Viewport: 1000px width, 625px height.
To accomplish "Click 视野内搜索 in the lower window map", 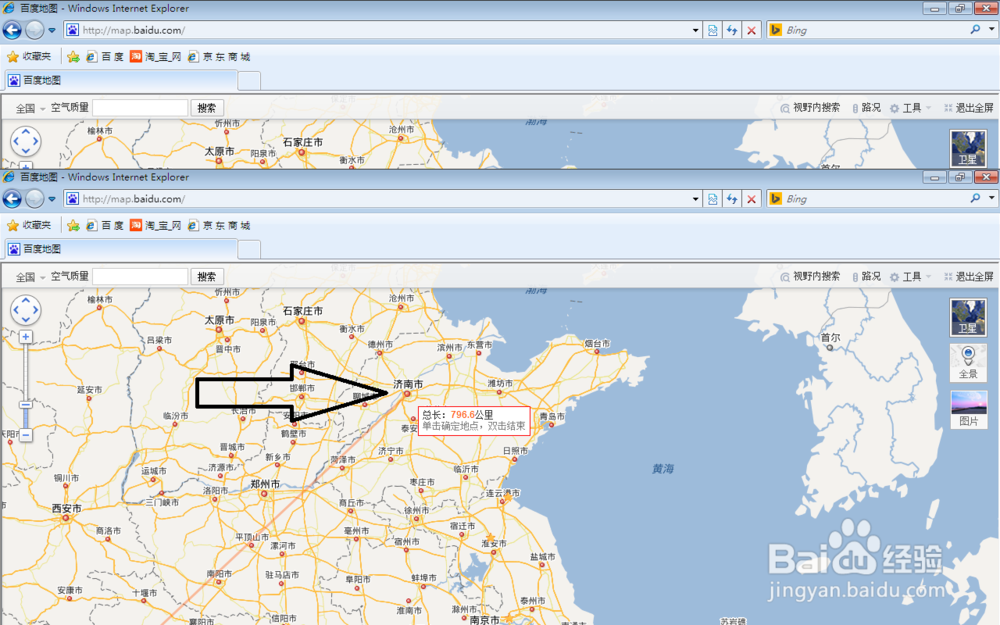I will coord(811,276).
